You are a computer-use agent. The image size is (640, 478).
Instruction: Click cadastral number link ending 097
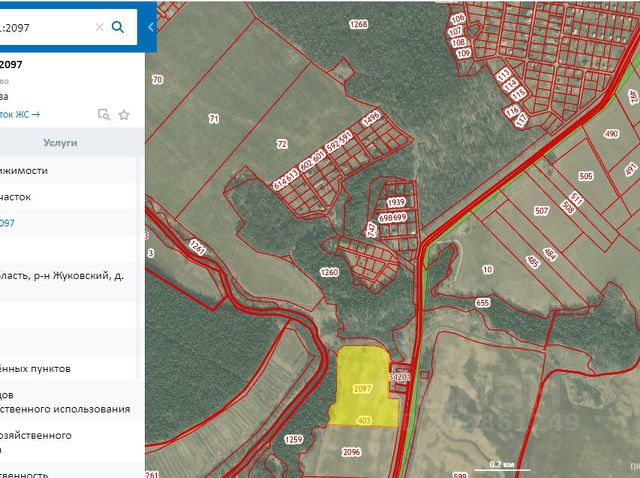tap(8, 223)
